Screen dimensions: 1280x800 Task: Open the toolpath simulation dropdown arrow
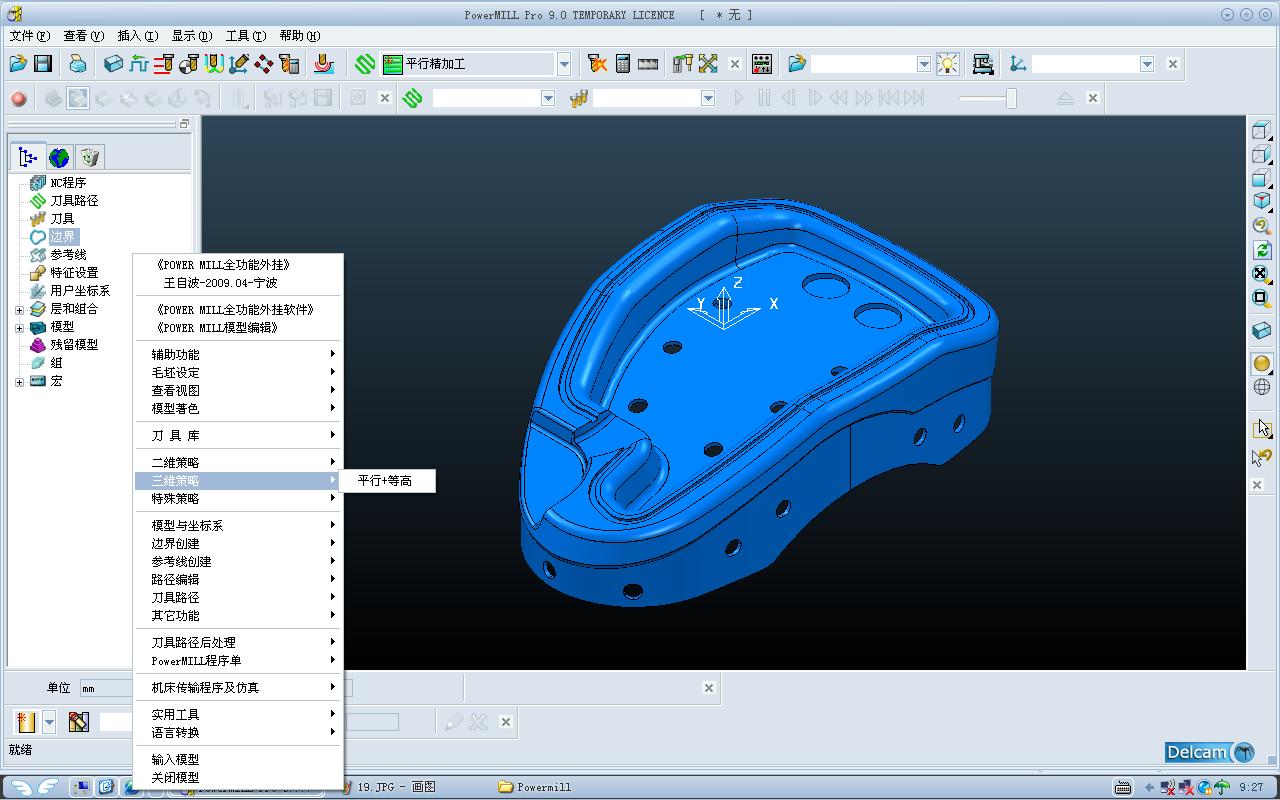548,98
